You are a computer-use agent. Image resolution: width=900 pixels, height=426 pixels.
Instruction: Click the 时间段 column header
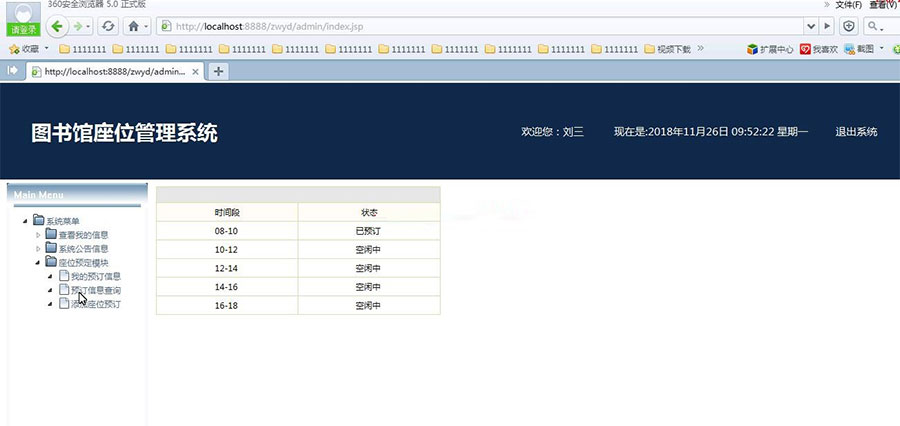pyautogui.click(x=227, y=212)
